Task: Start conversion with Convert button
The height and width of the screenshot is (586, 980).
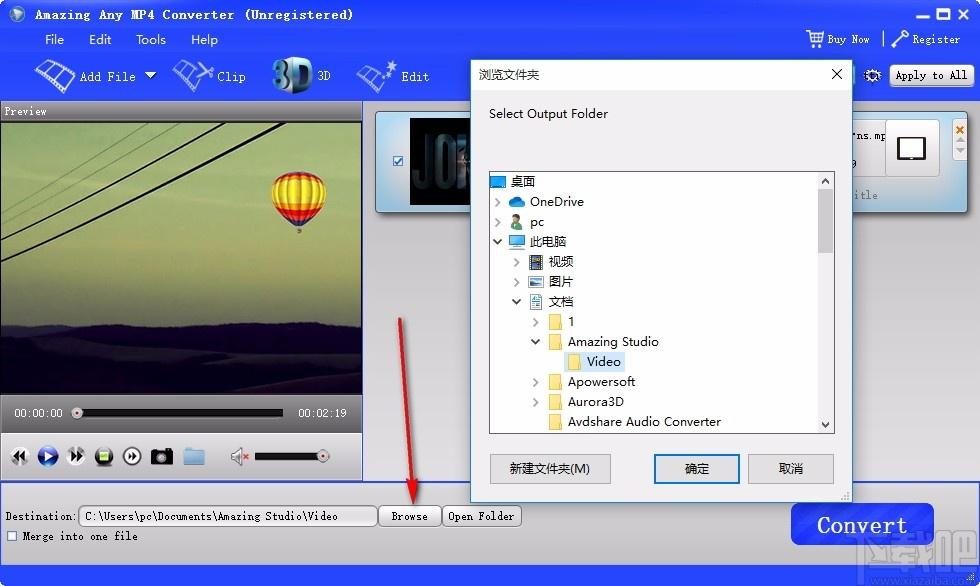Action: point(862,525)
